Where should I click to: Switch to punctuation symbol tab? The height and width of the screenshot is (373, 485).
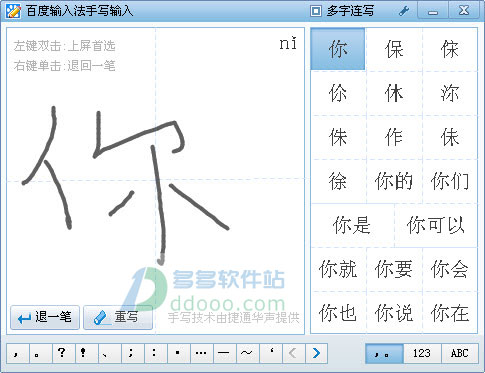pyautogui.click(x=384, y=353)
